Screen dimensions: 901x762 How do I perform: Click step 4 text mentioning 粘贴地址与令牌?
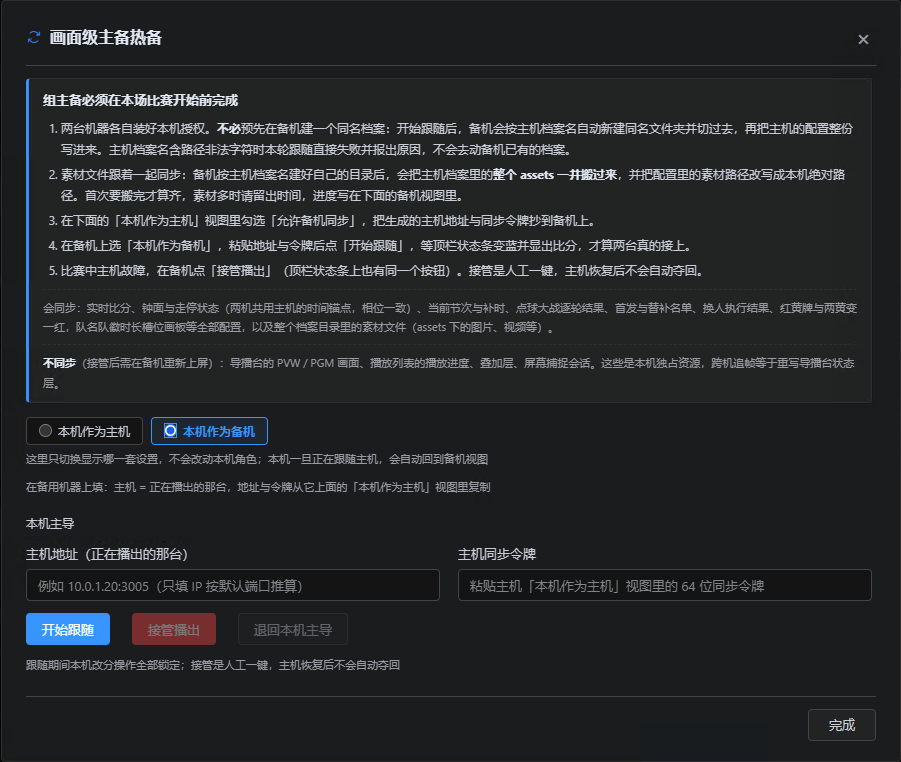tap(376, 246)
